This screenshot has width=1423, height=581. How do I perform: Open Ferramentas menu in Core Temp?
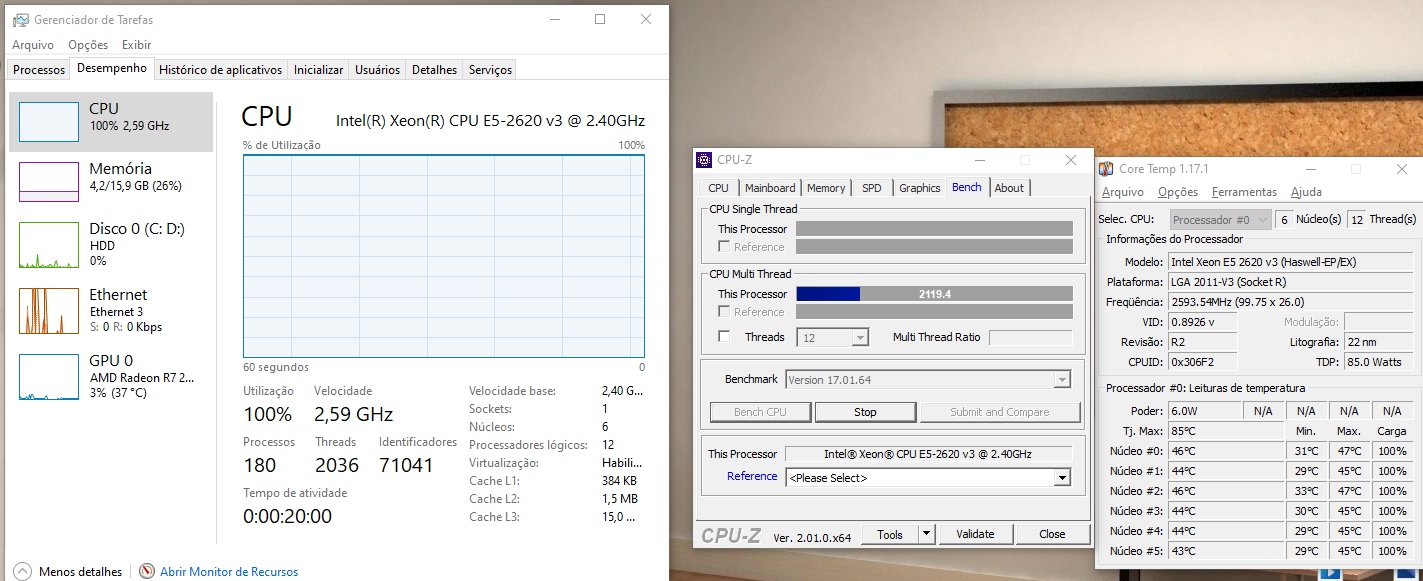point(1244,192)
